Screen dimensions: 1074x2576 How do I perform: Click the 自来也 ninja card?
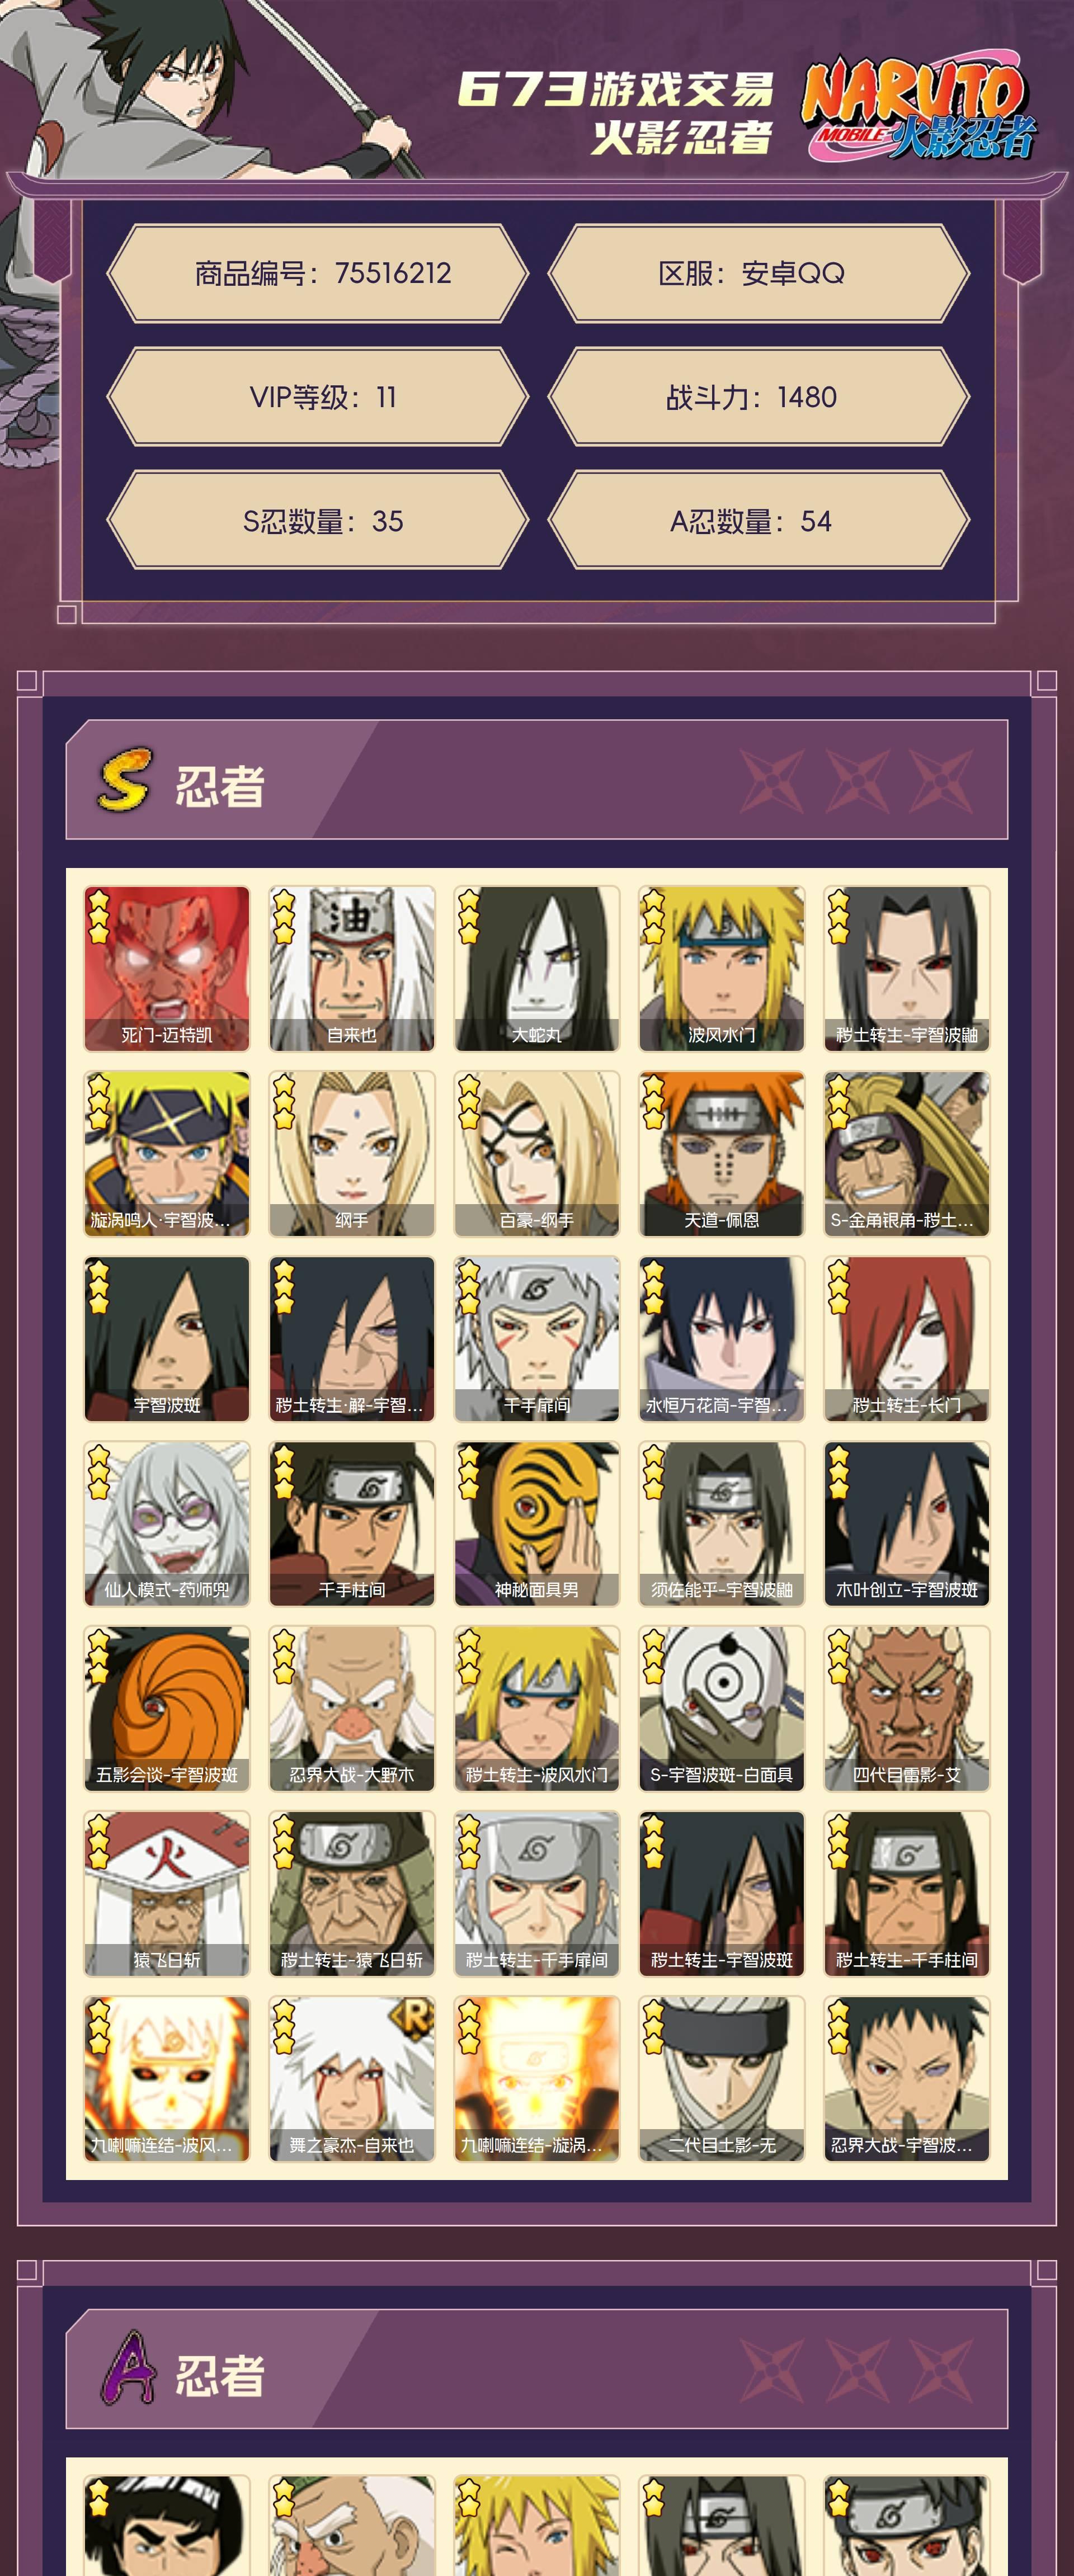[x=351, y=968]
